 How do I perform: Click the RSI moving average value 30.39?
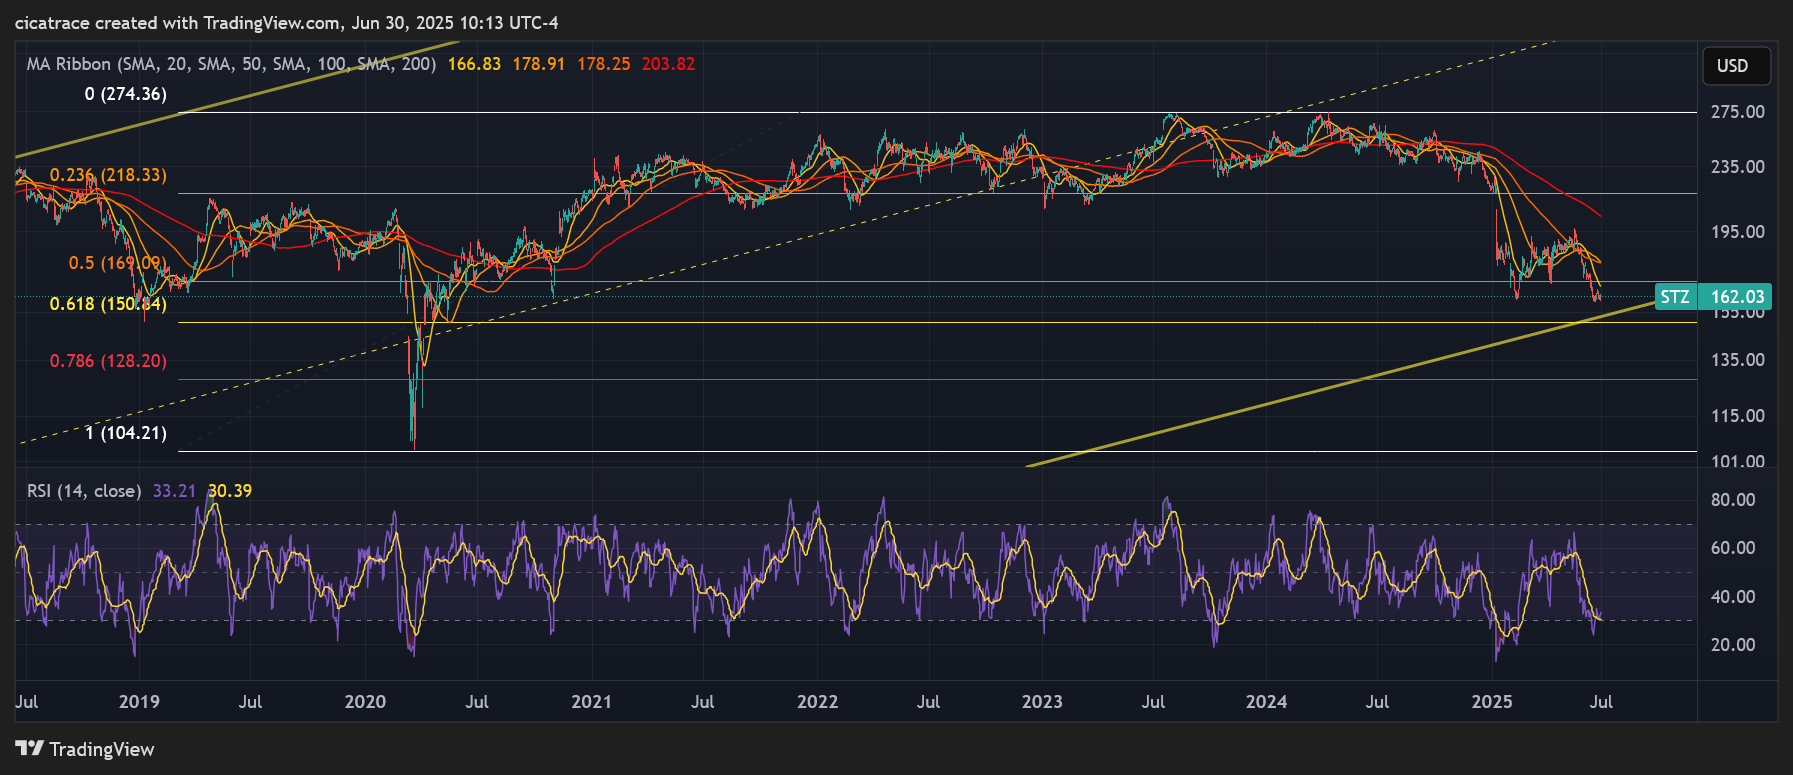pos(230,491)
